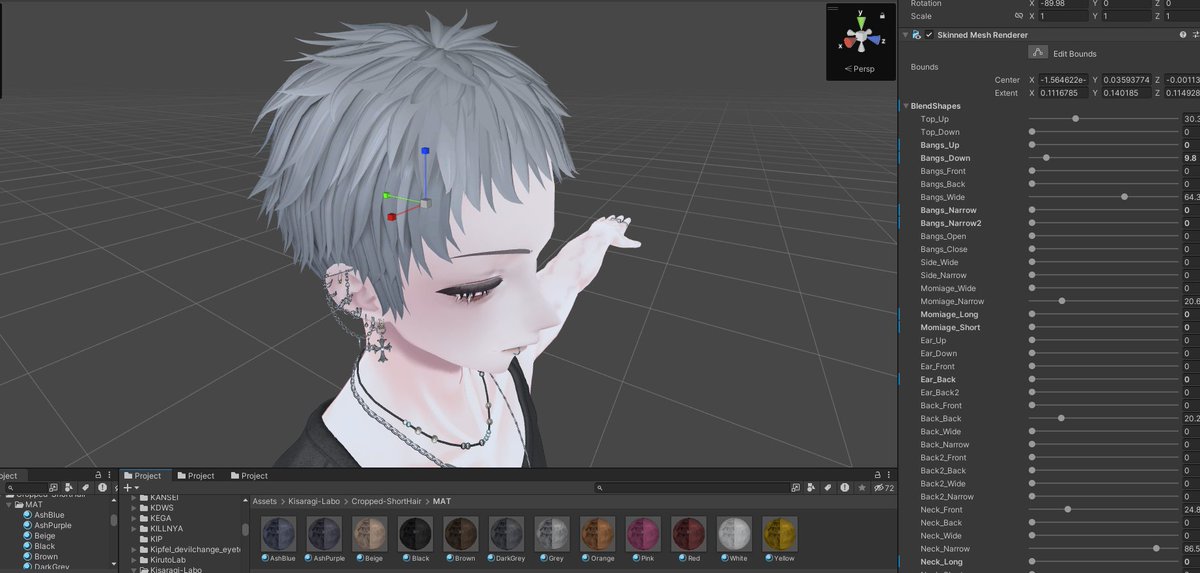Toggle the scene gizmo rotation lock
The height and width of the screenshot is (573, 1200).
click(x=882, y=16)
